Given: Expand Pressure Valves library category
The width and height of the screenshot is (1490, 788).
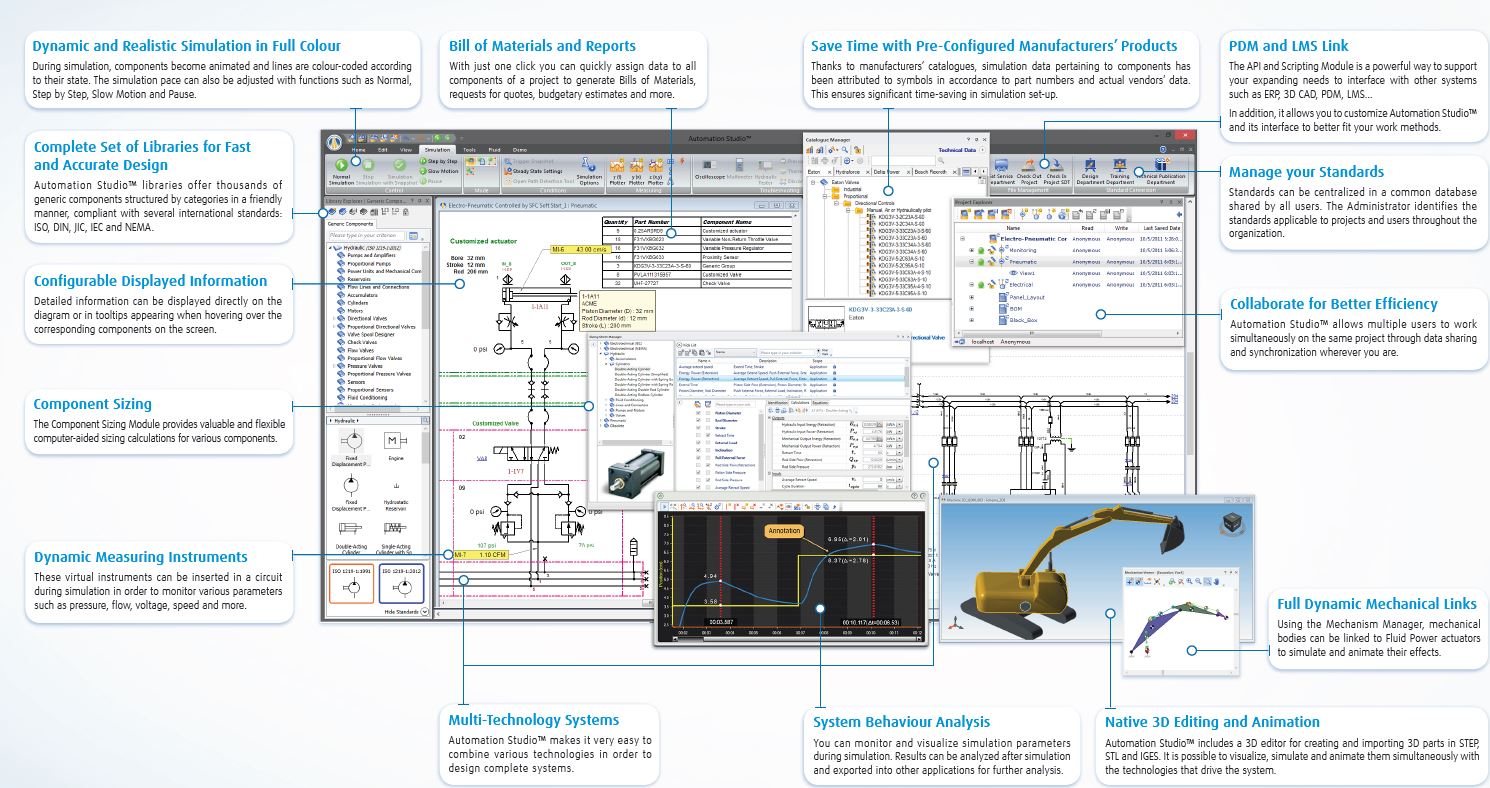Looking at the screenshot, I should coord(334,367).
